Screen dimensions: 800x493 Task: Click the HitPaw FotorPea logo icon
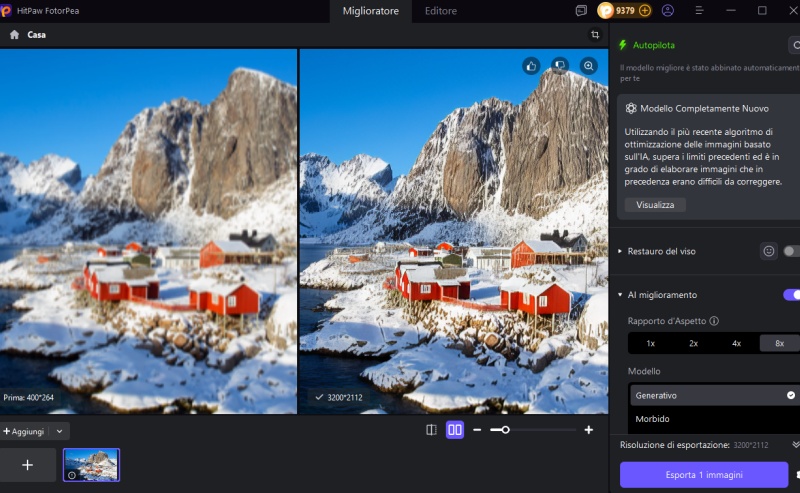point(5,11)
